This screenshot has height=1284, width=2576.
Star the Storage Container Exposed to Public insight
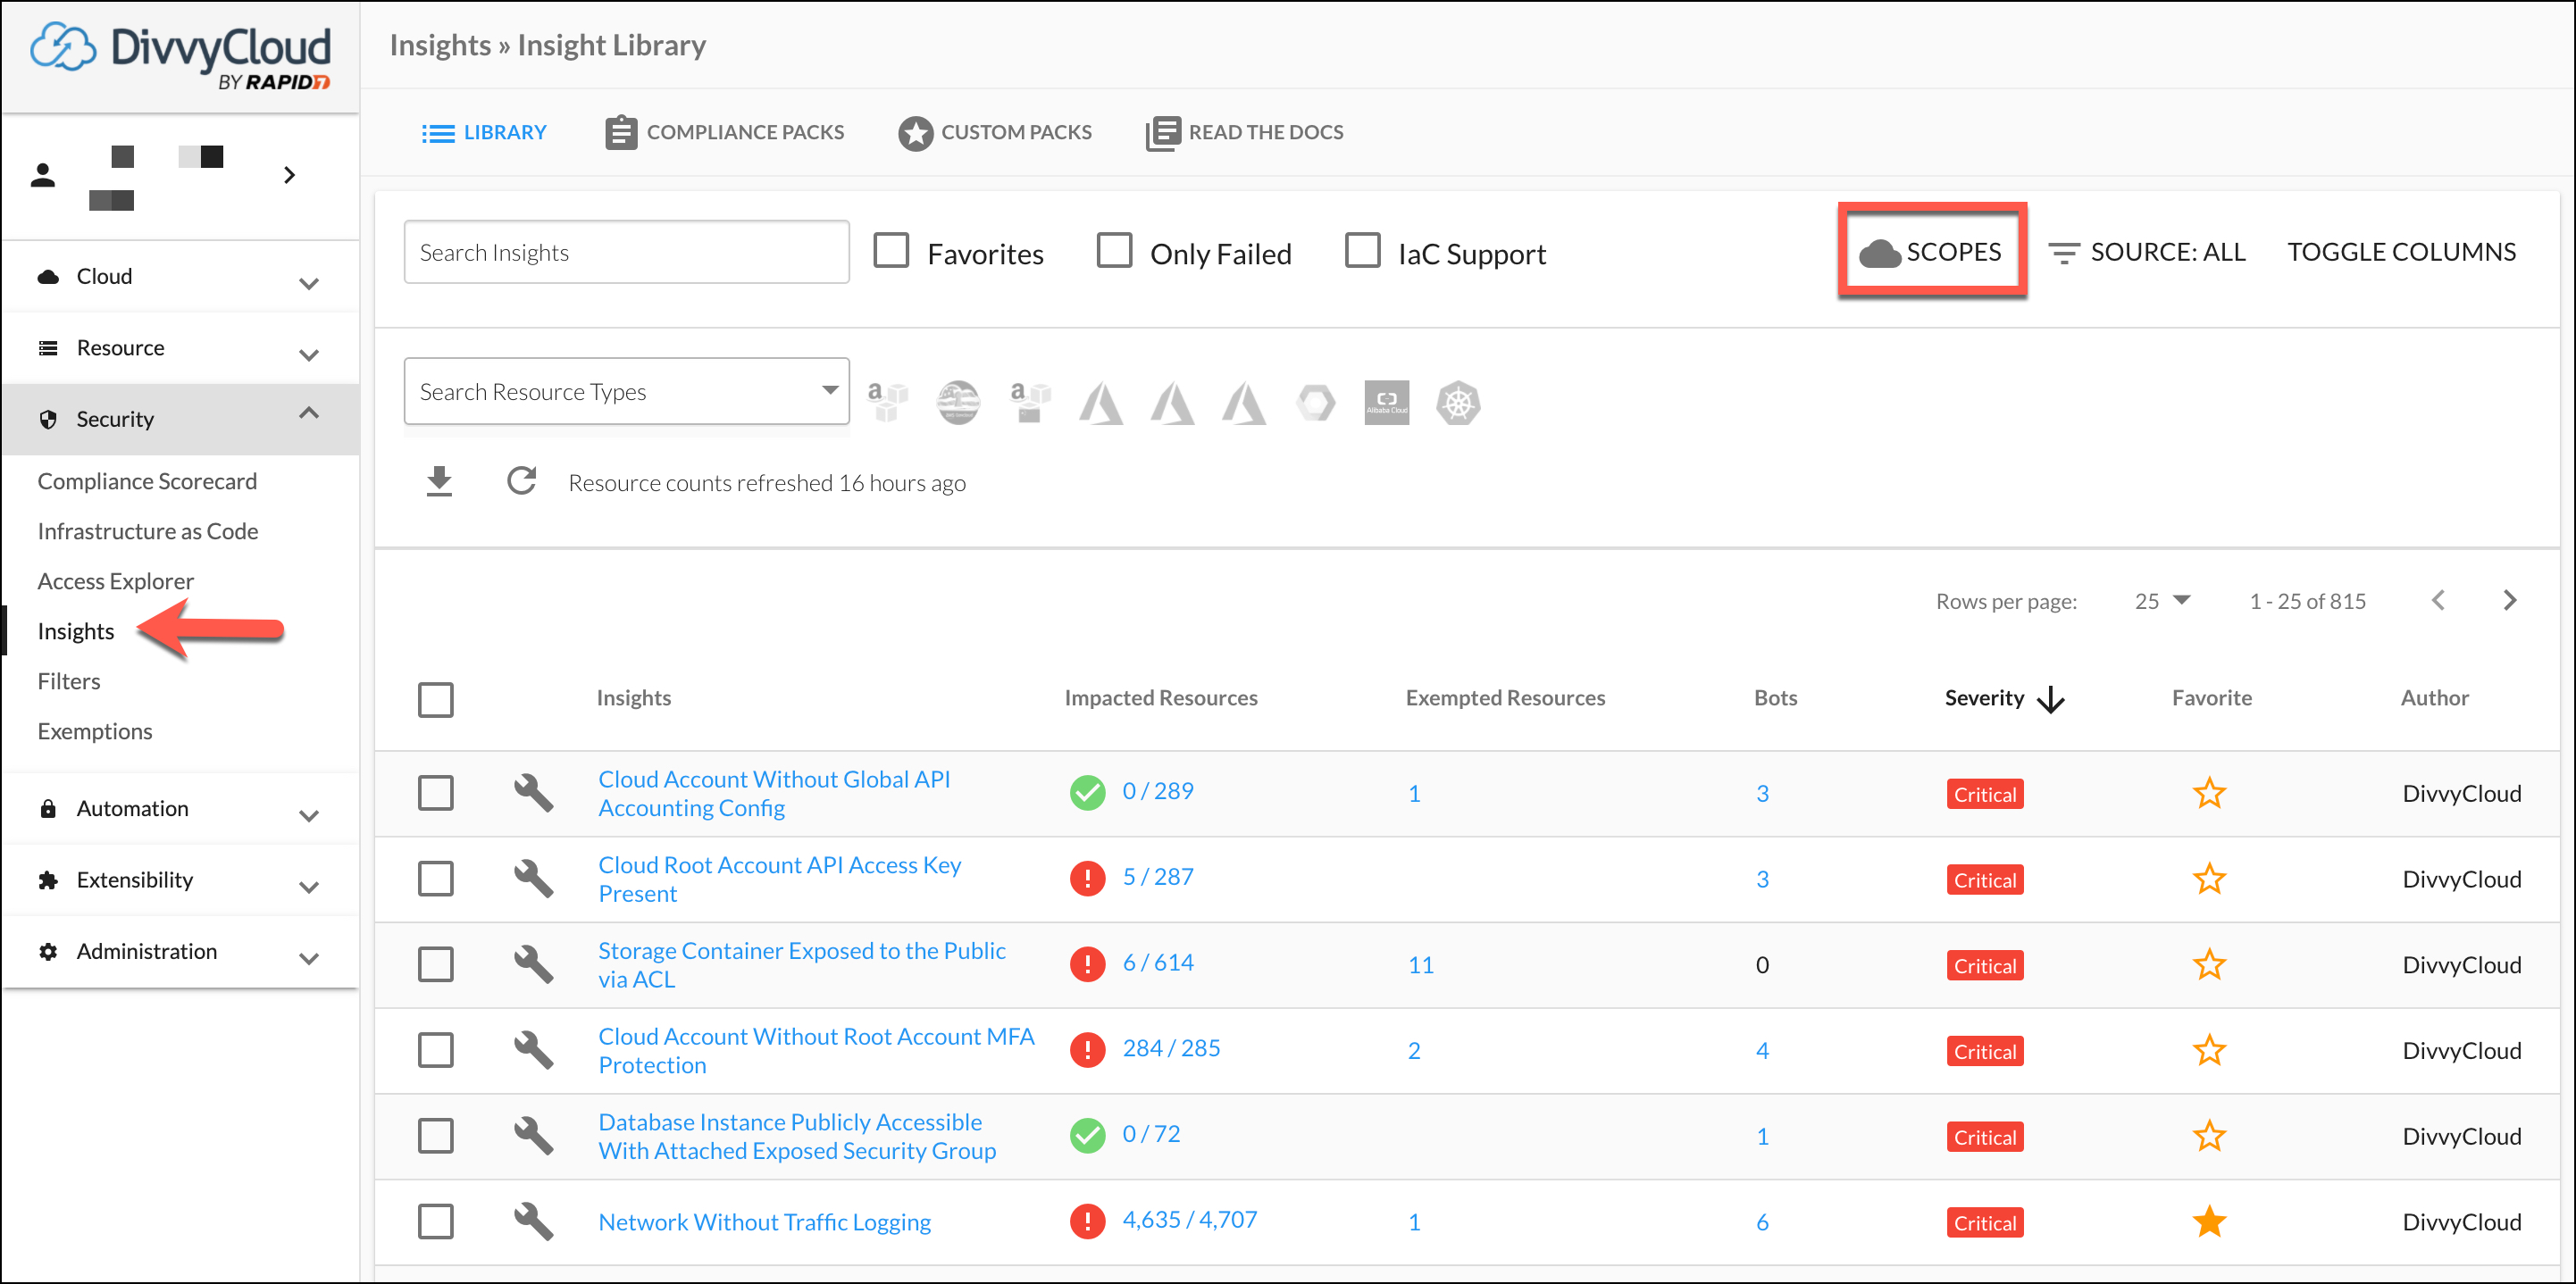[x=2209, y=965]
